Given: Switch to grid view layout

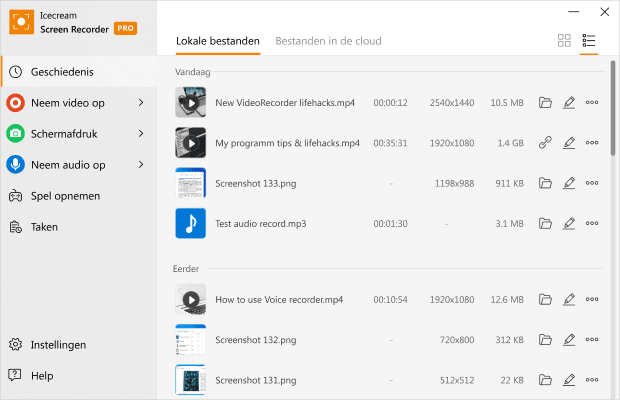Looking at the screenshot, I should click(564, 41).
